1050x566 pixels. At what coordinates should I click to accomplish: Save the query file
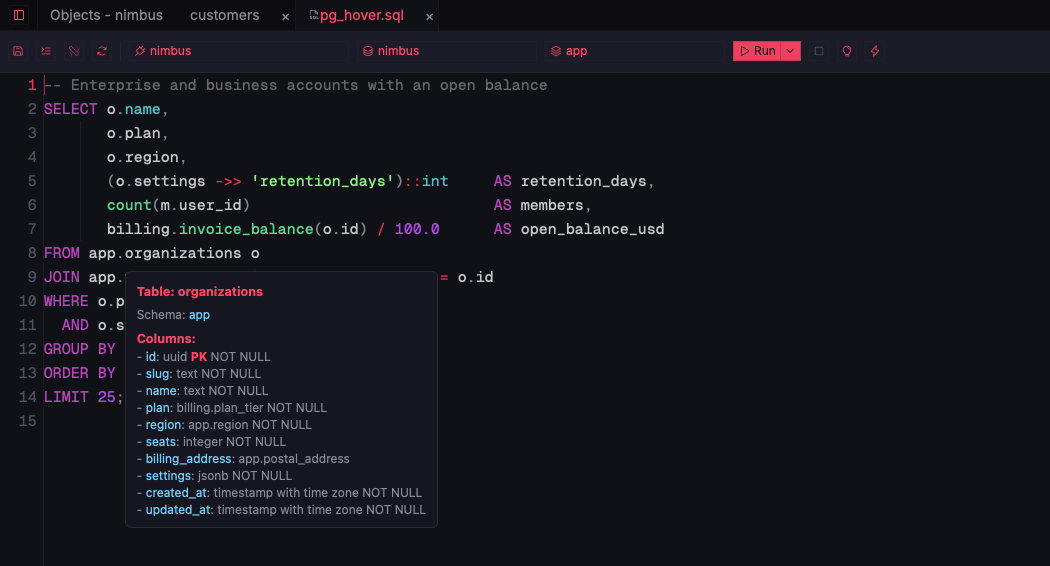point(18,51)
